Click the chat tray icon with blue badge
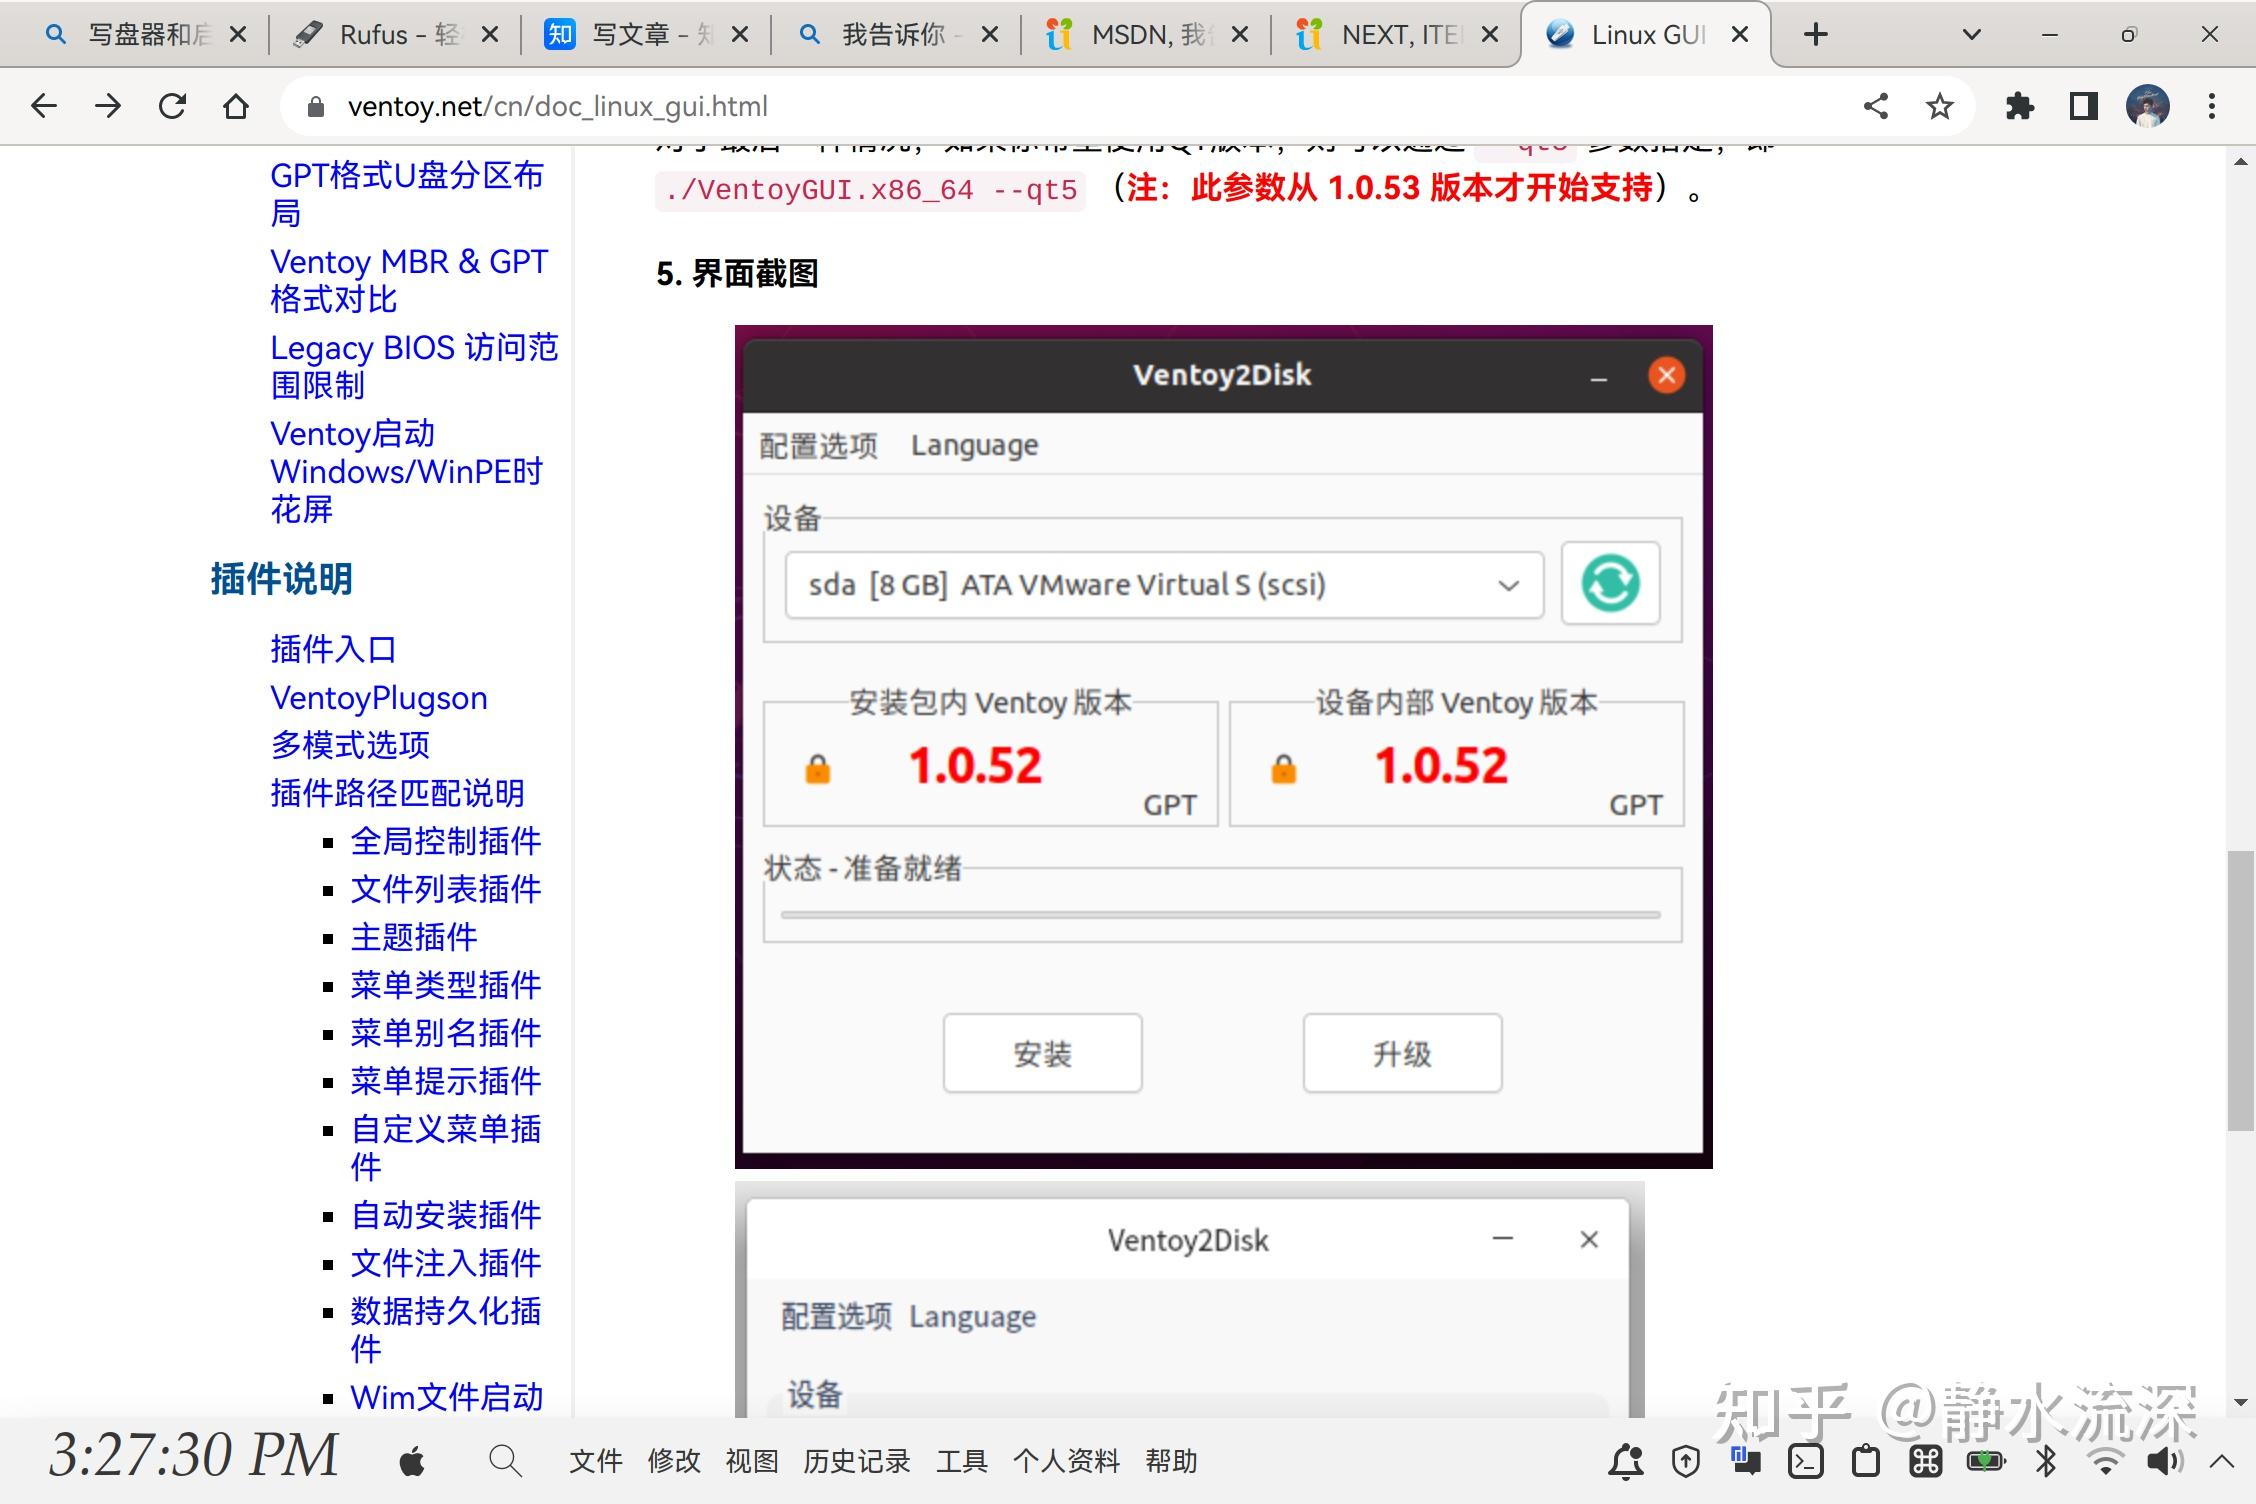 pyautogui.click(x=1746, y=1460)
